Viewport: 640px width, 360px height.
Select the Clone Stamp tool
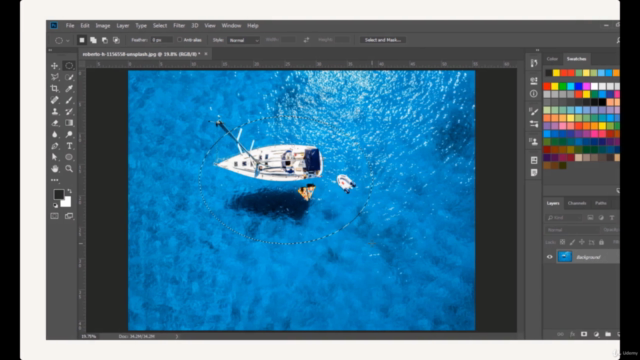point(54,111)
